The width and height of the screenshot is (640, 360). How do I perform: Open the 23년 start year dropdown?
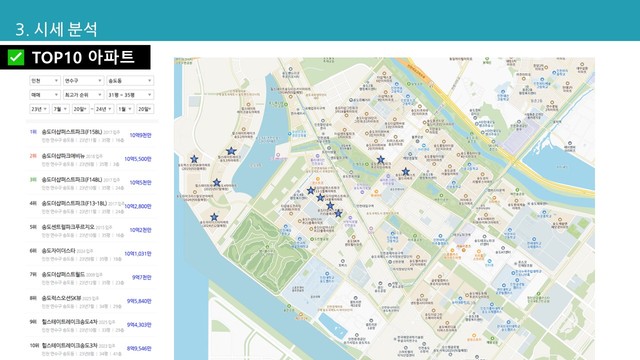pos(39,109)
